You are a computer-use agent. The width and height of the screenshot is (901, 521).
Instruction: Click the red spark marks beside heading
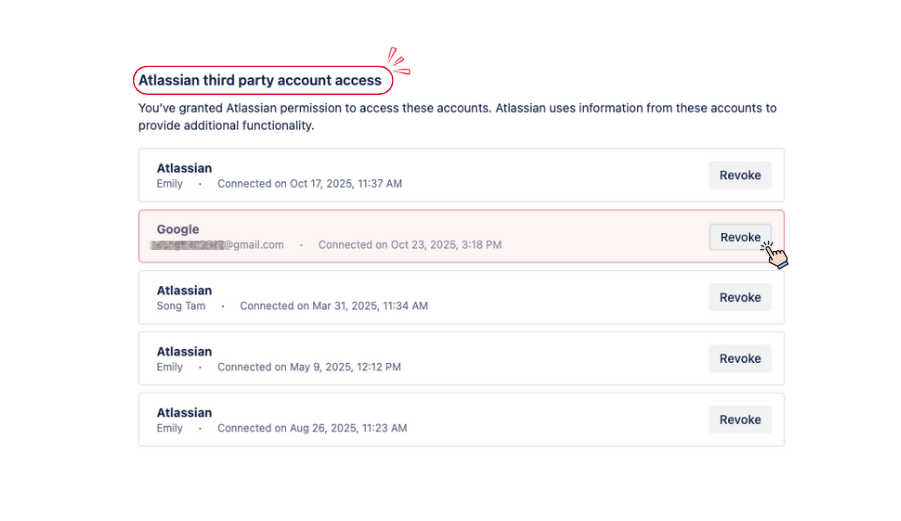click(x=399, y=61)
